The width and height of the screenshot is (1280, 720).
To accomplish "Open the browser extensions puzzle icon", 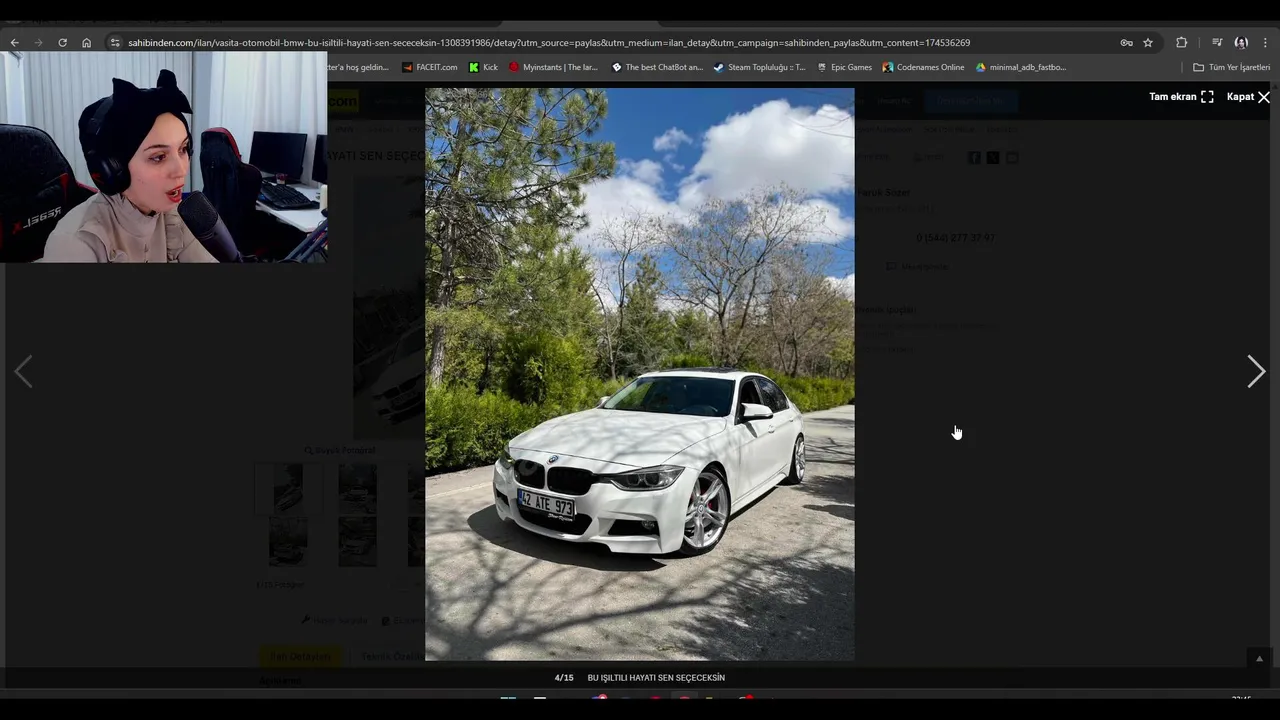I will point(1181,43).
